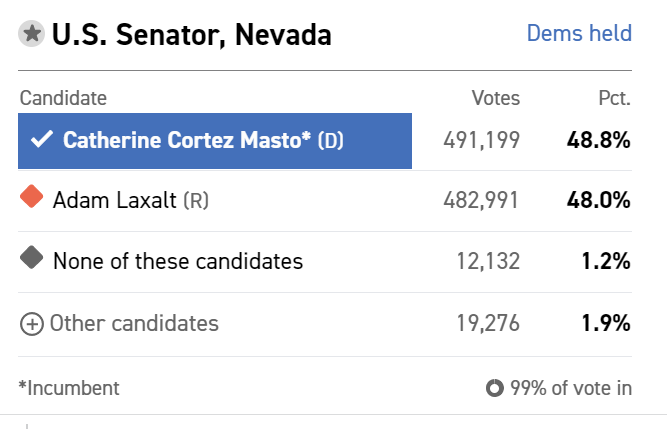Viewport: 667px width, 429px height.
Task: Click the 491,199 vote count
Action: pyautogui.click(x=482, y=140)
